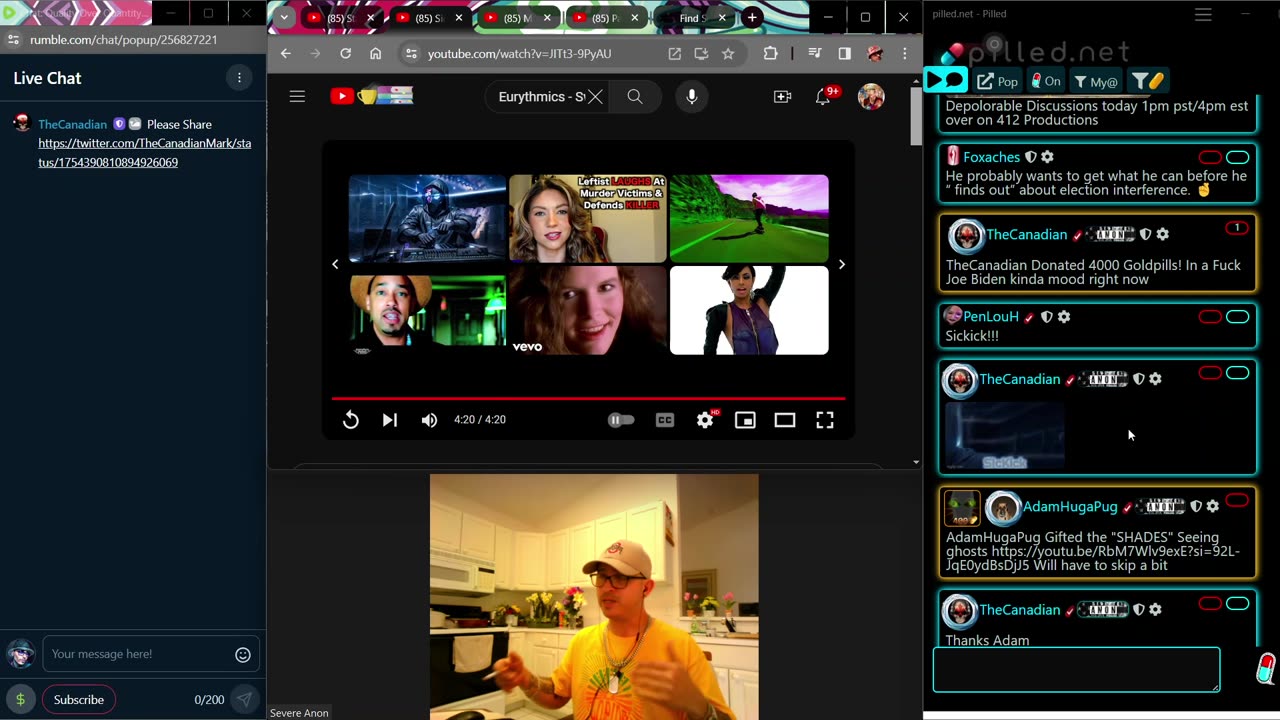Toggle YouTube autoplay switch
1280x720 pixels.
(x=621, y=420)
